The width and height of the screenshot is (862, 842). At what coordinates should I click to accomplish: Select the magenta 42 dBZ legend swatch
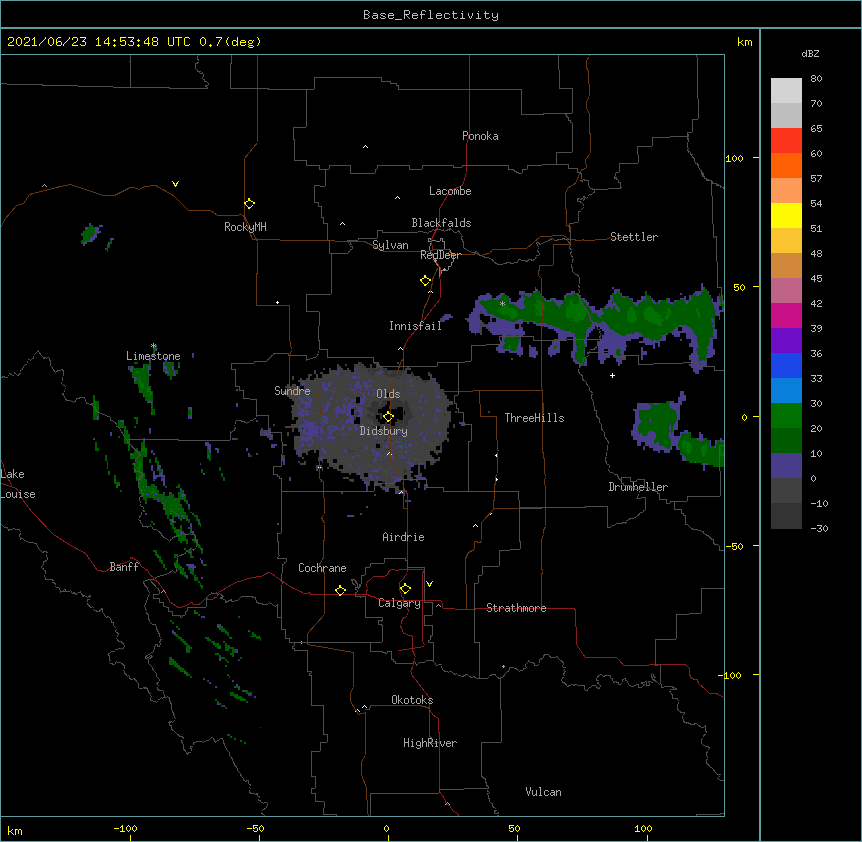pos(786,315)
